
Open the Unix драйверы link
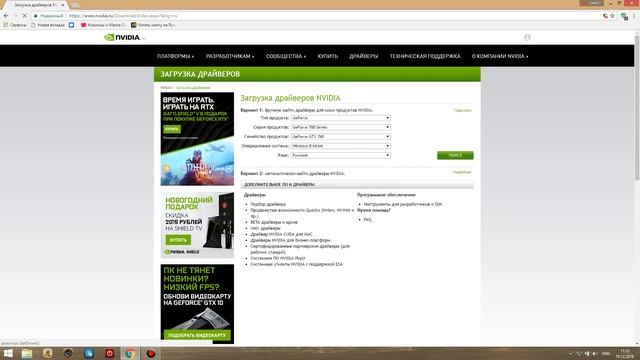coord(265,228)
